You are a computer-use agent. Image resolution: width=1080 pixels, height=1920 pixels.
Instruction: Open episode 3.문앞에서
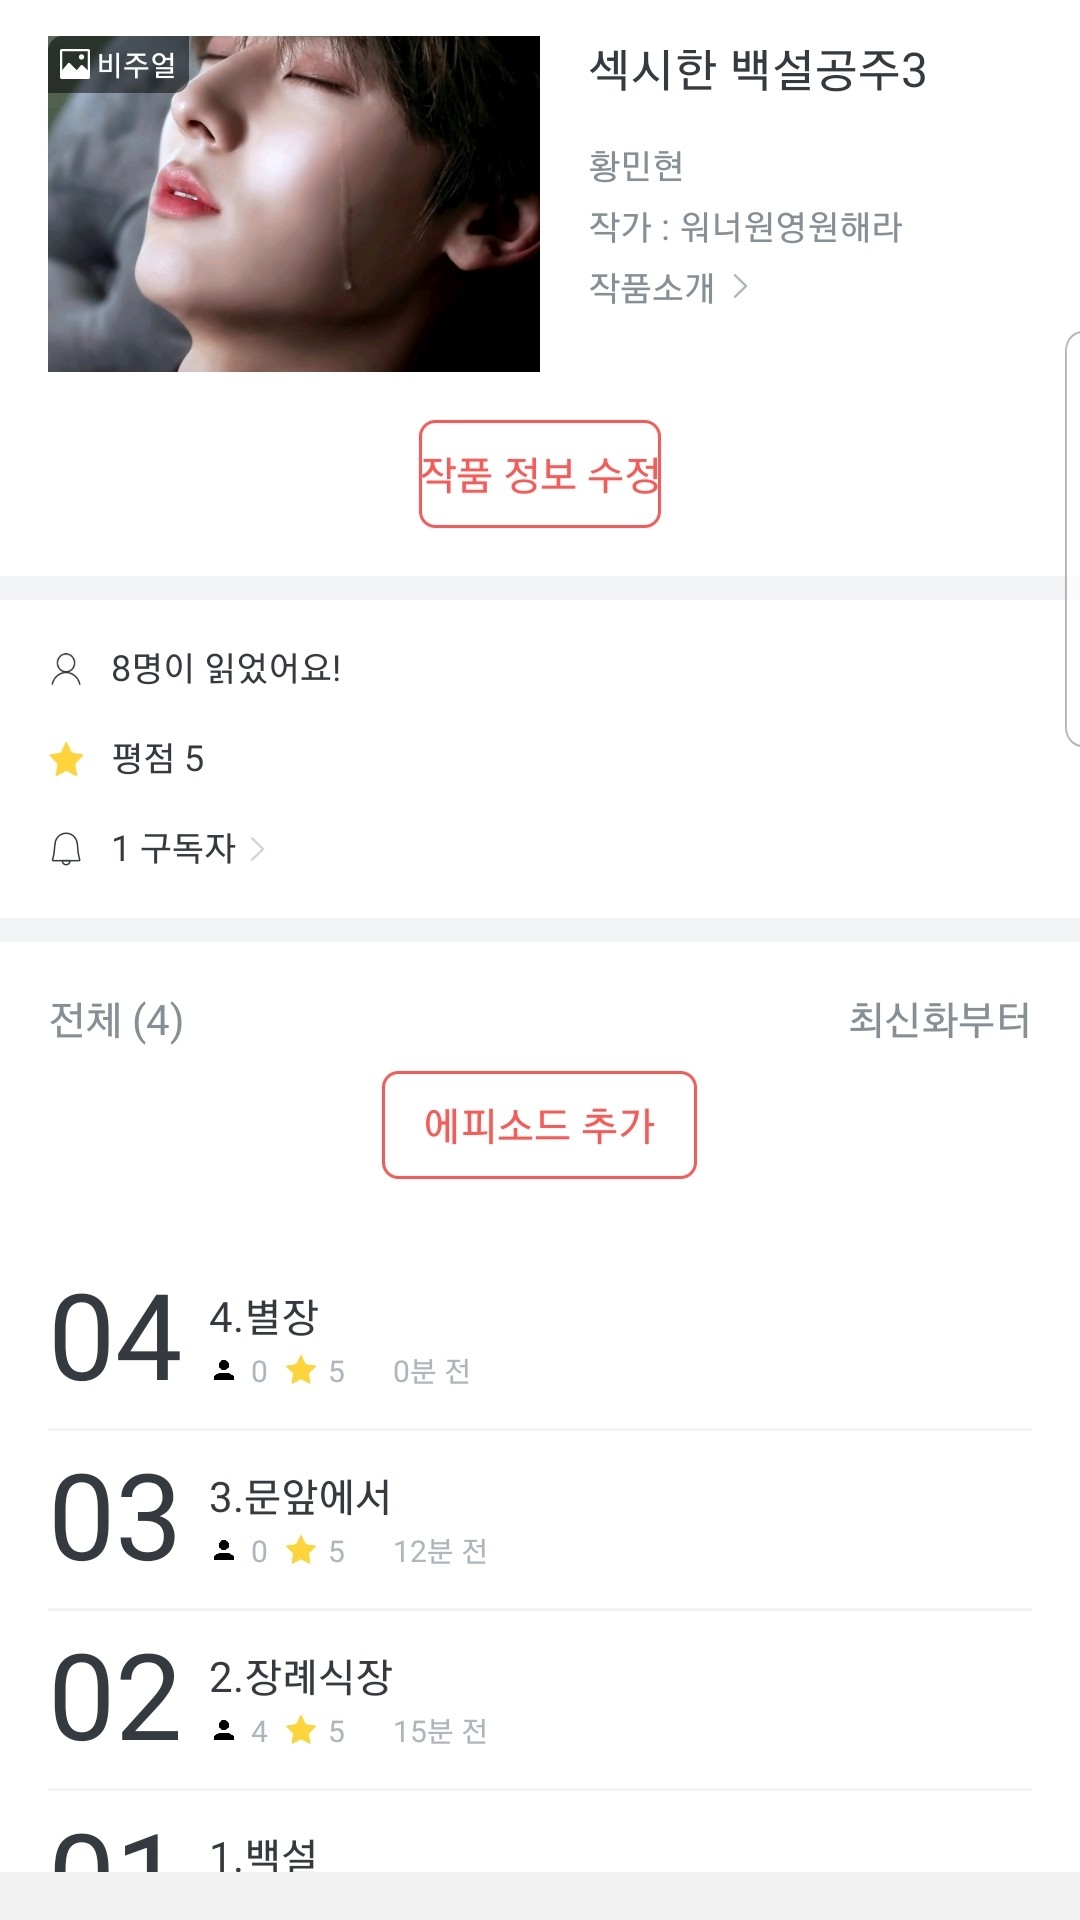click(300, 1498)
